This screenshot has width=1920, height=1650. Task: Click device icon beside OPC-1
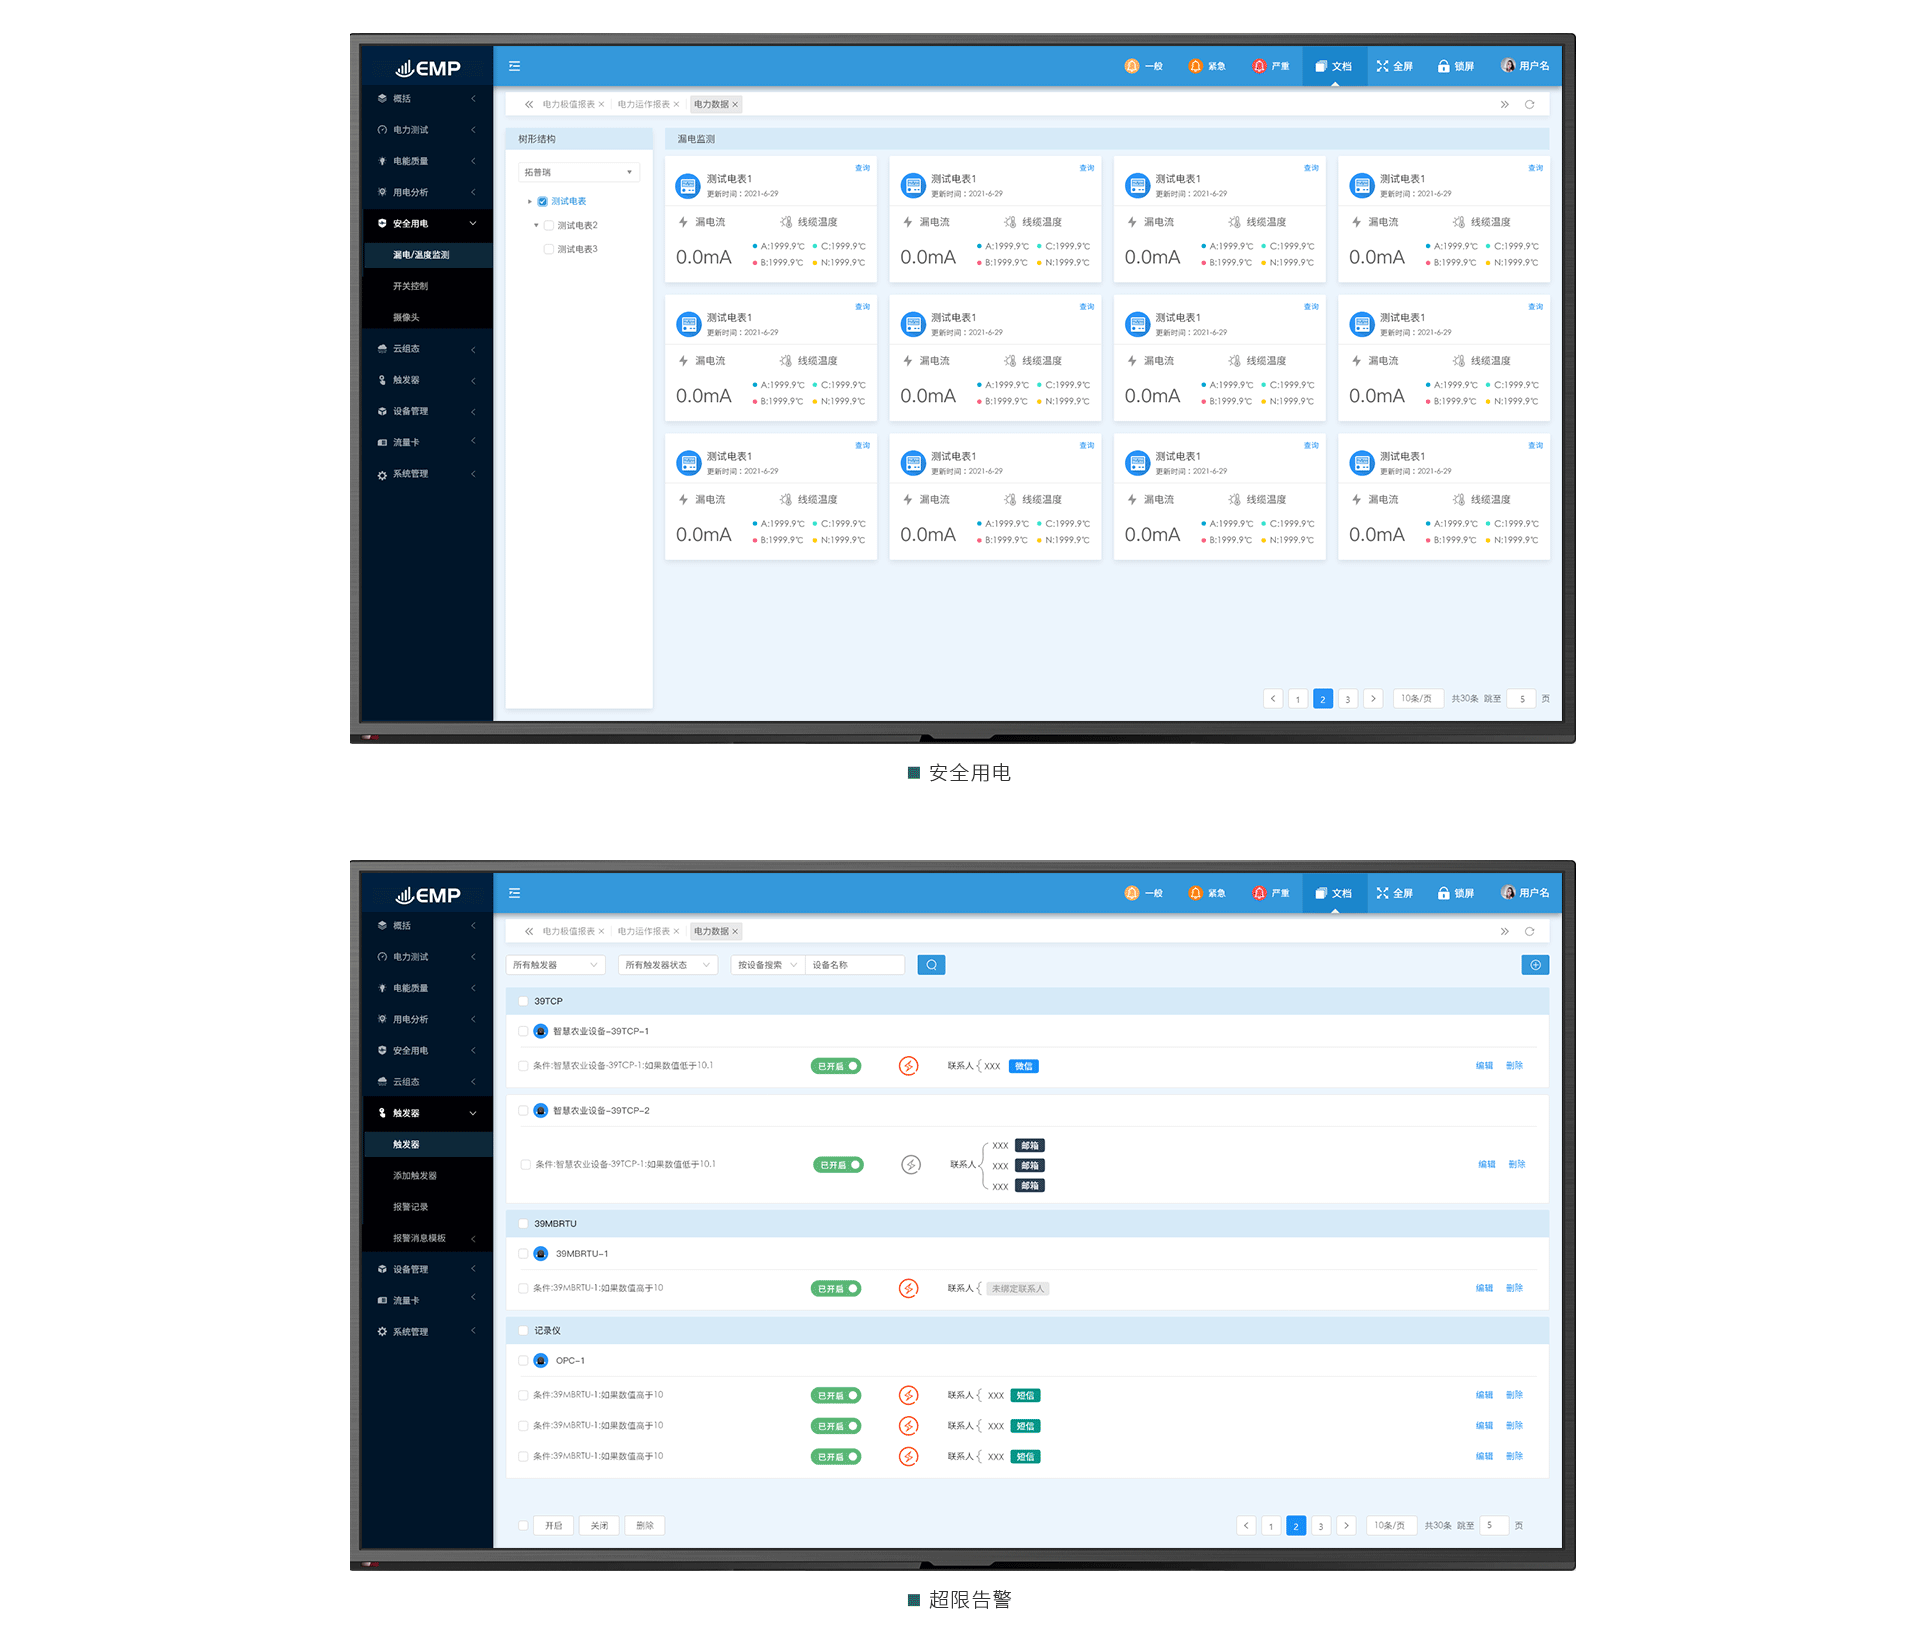(541, 1360)
